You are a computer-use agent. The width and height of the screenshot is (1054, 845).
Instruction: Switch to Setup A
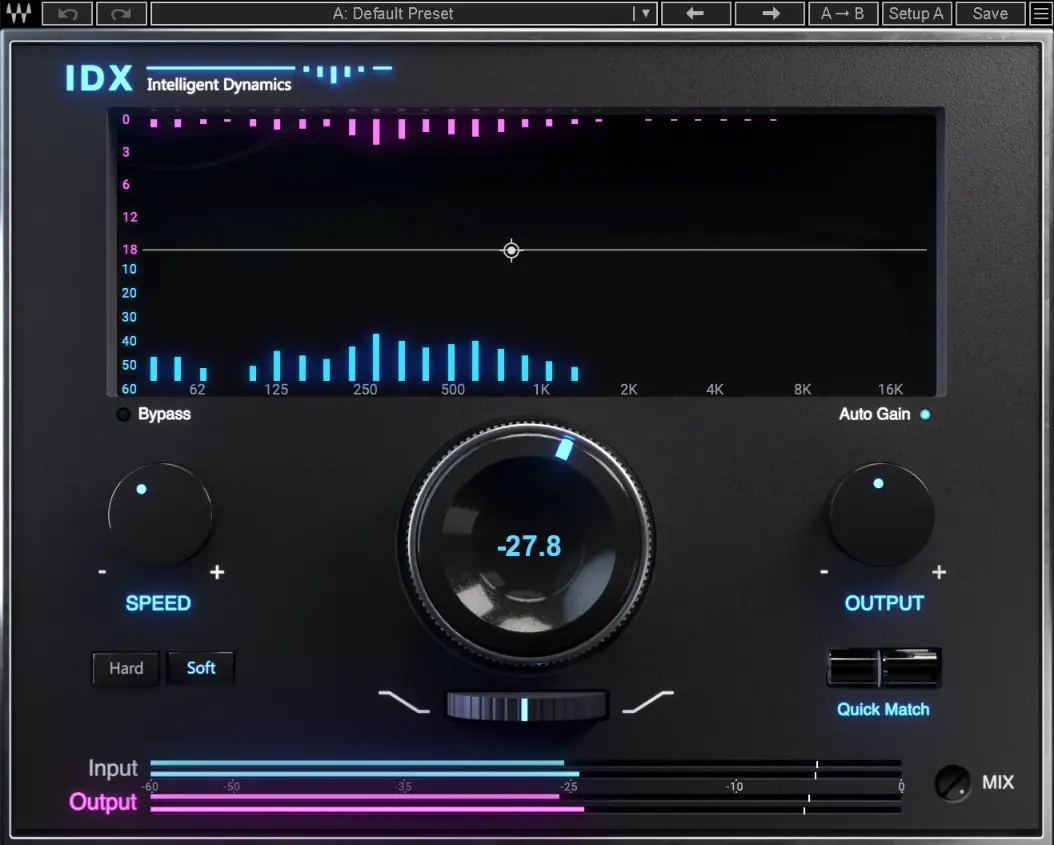tap(916, 13)
